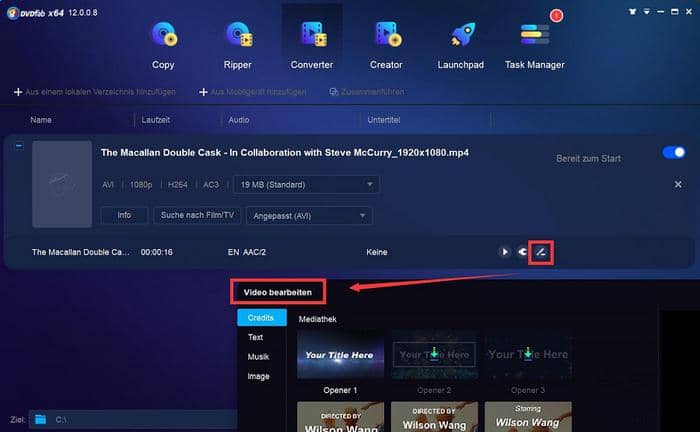Screen dimensions: 700x432
Task: Click the Zusammenführen button text
Action: click(x=373, y=92)
